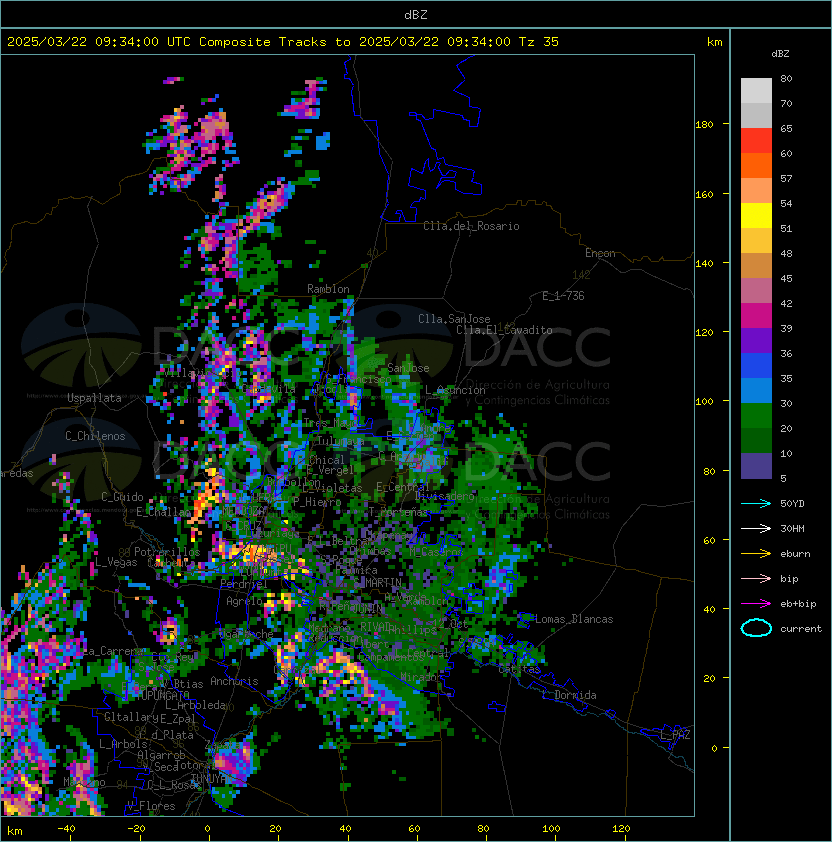
Task: Pick the gold swatch between 51 and 48 dBZ
Action: pos(756,241)
